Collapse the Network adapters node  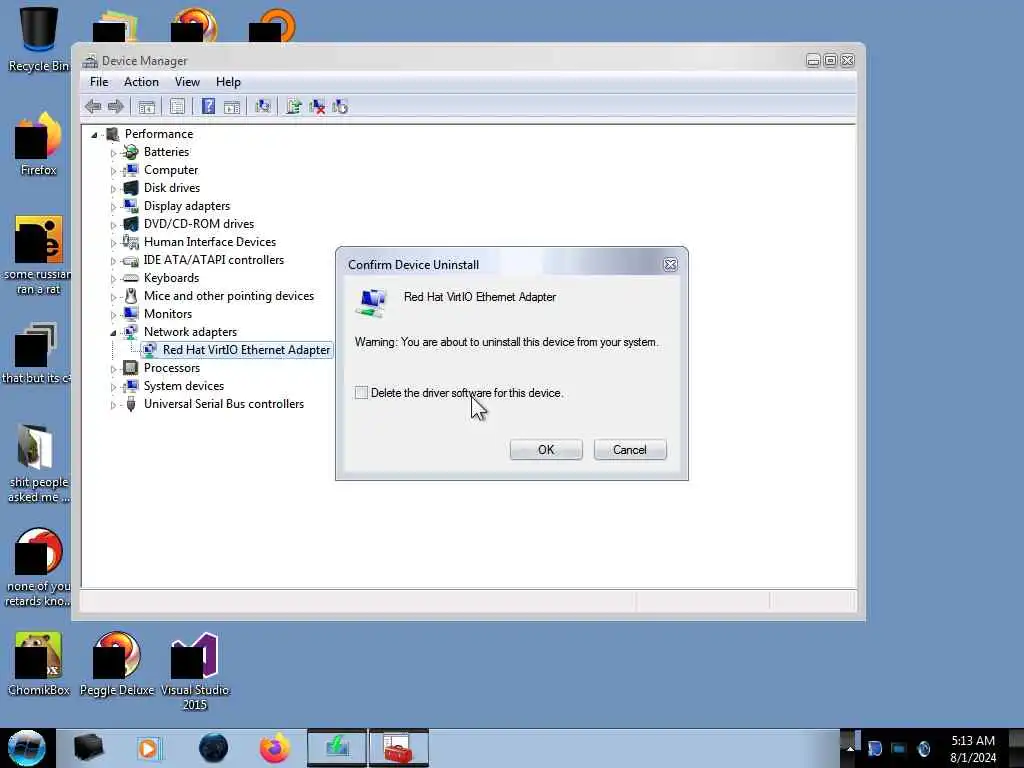tap(113, 333)
